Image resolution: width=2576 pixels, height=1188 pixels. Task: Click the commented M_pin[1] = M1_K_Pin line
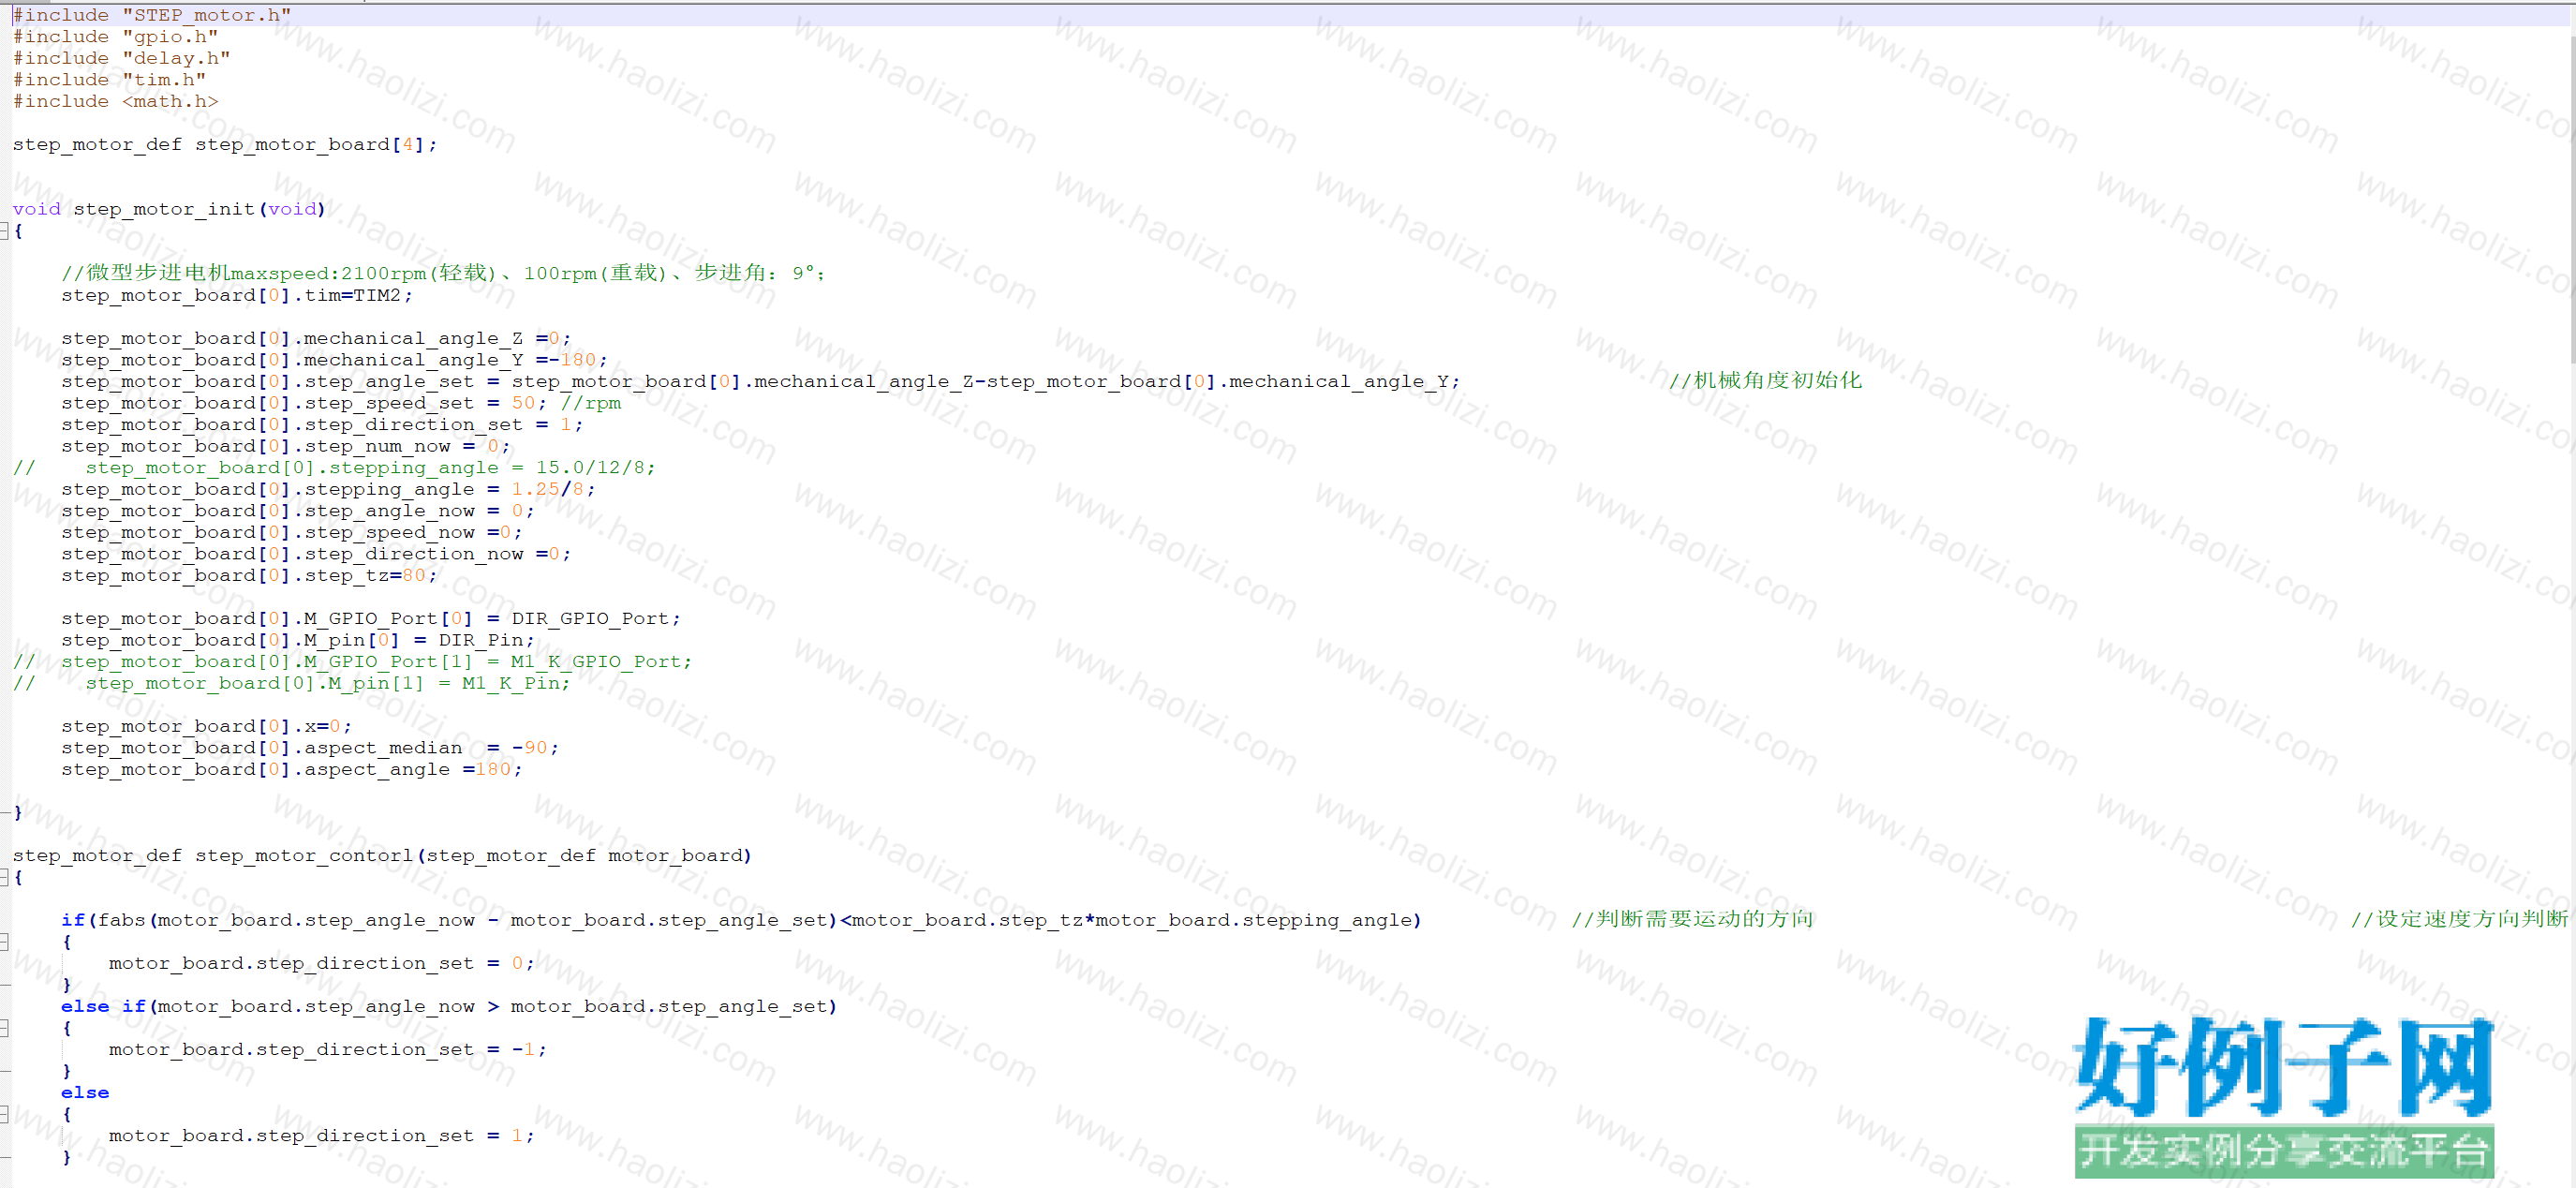291,684
